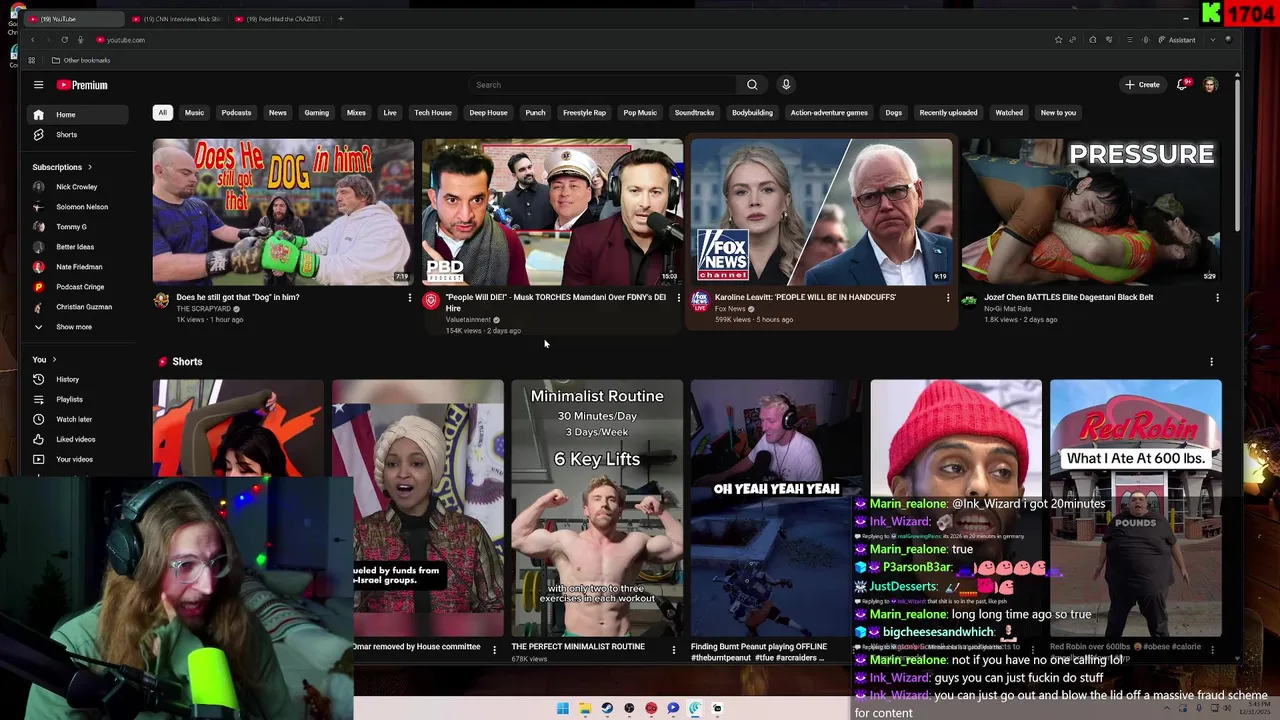
Task: Open options menu for Jozef Chen video
Action: coord(1217,297)
